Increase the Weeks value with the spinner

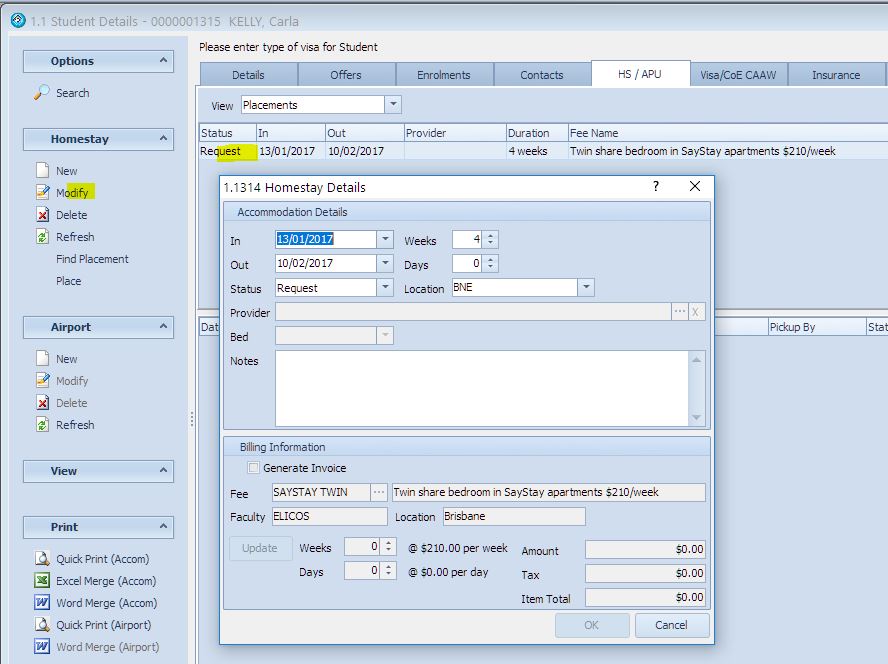pos(490,236)
